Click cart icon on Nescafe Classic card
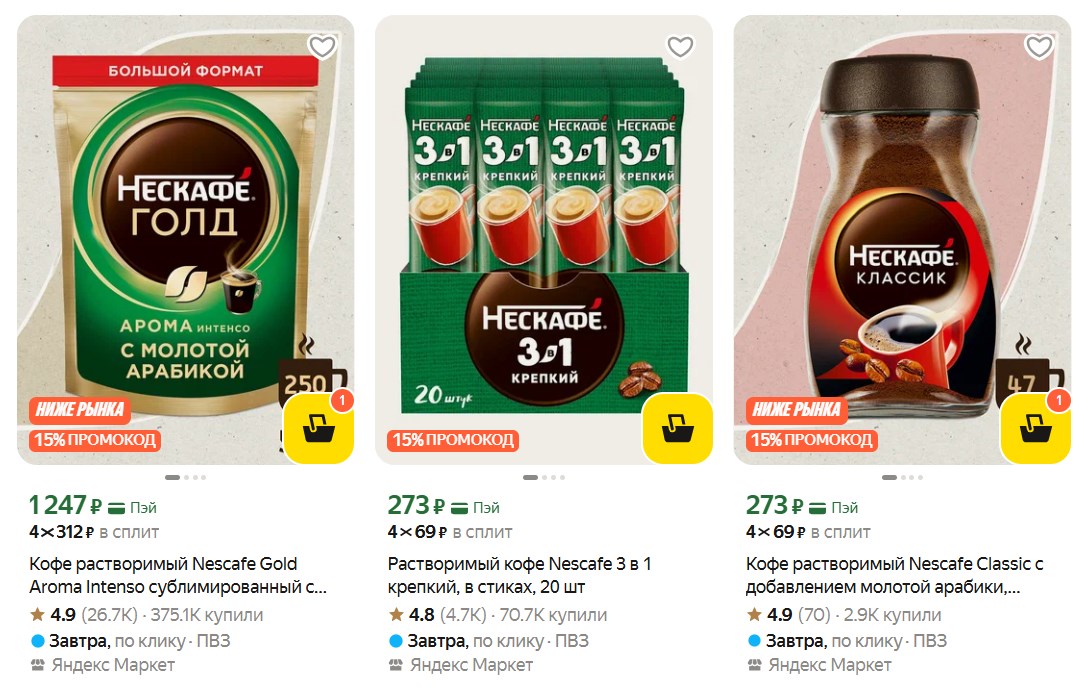The height and width of the screenshot is (694, 1084). [1036, 429]
